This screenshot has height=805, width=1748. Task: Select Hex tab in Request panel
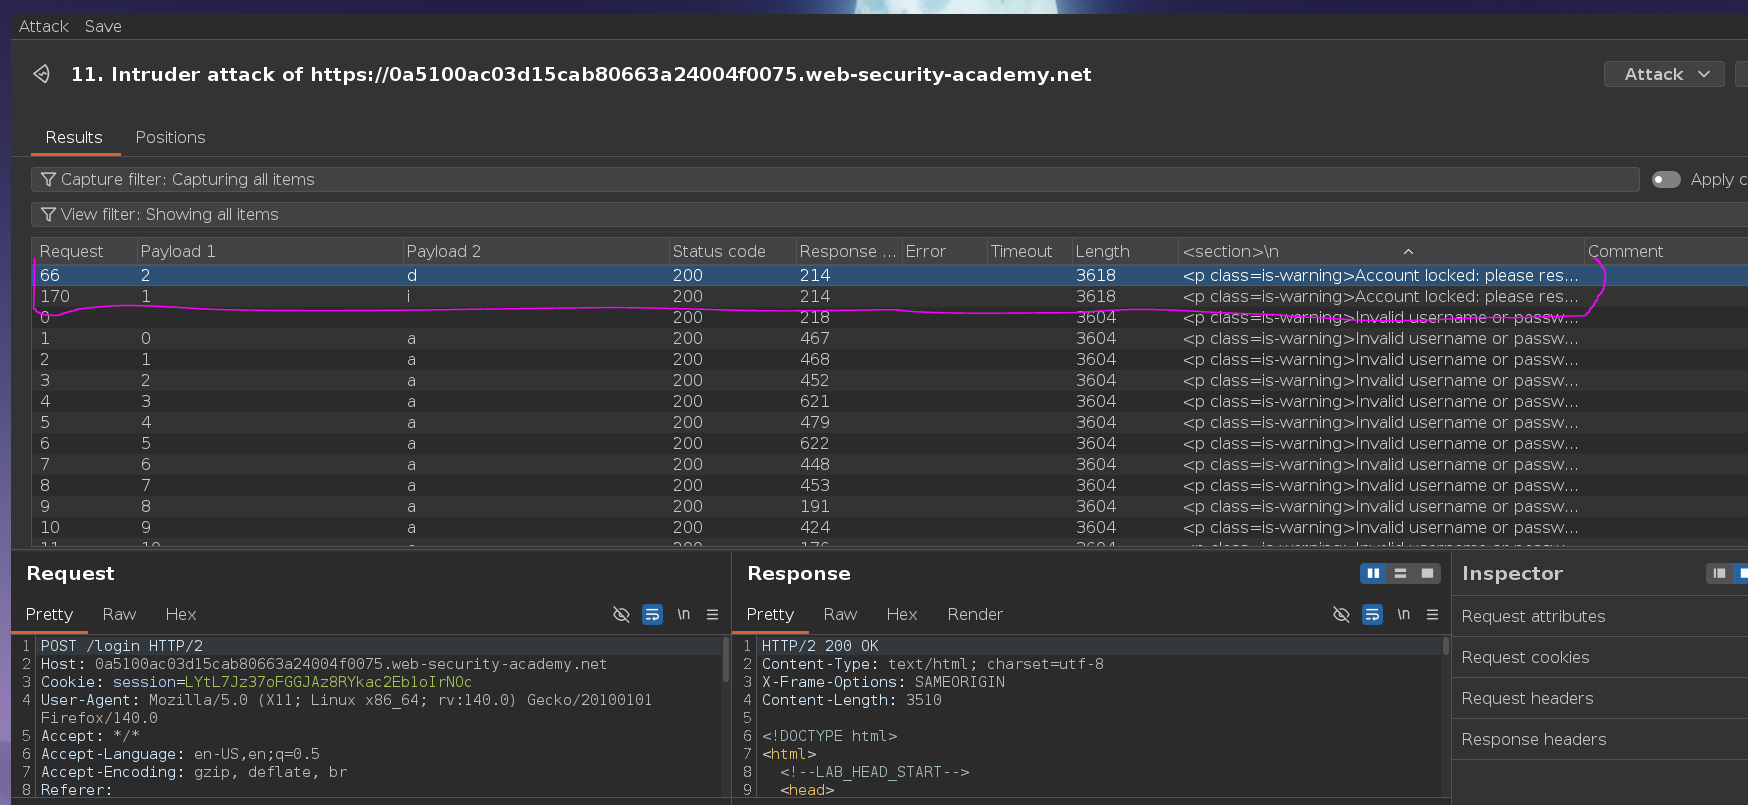181,614
